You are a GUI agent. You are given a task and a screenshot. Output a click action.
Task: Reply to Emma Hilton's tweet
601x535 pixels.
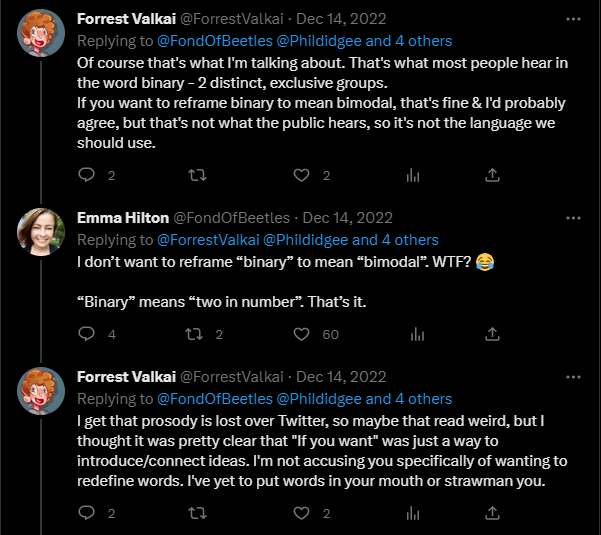(86, 334)
